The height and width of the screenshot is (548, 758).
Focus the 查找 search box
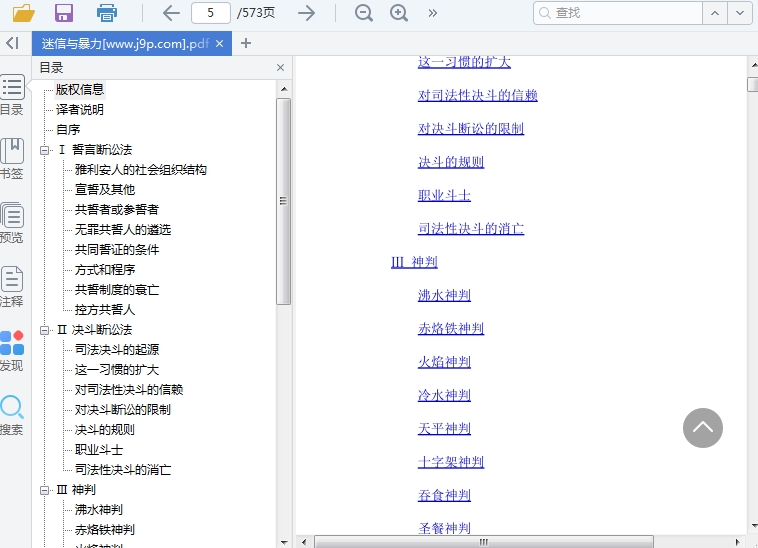click(618, 13)
